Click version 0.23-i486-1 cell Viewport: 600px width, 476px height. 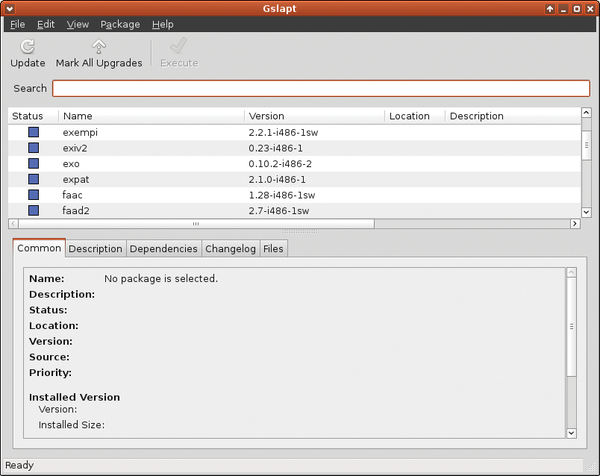pos(276,148)
